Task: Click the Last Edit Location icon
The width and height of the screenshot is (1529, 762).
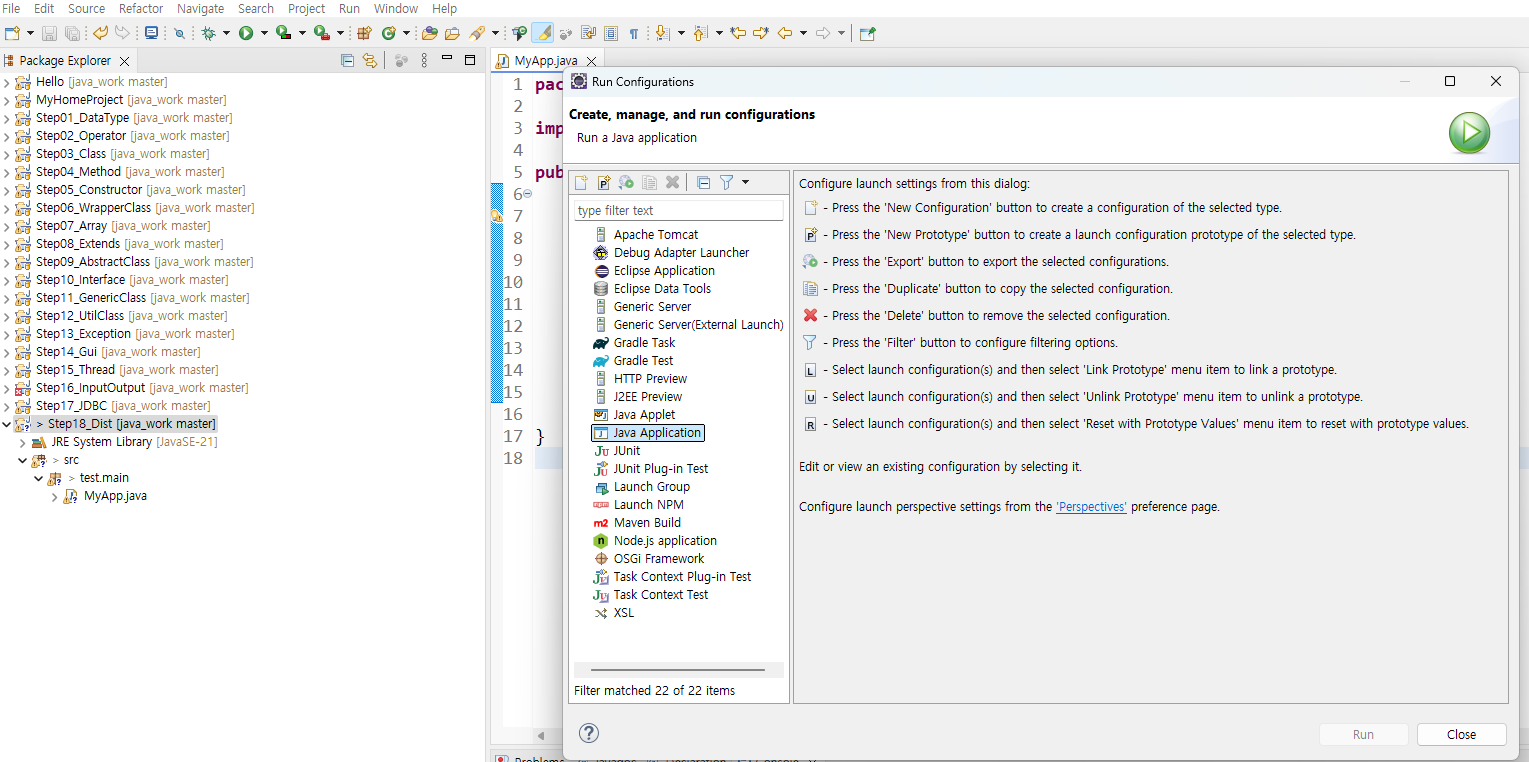Action: [x=738, y=33]
